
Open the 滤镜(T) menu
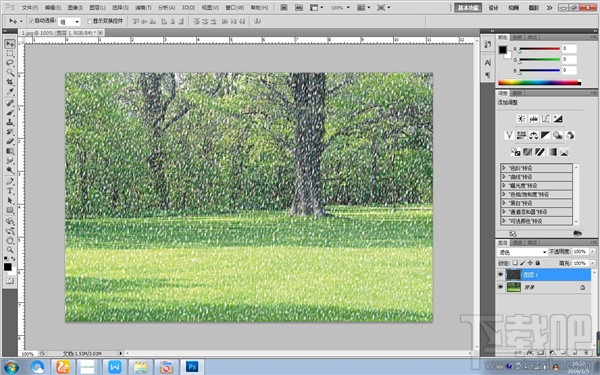143,8
